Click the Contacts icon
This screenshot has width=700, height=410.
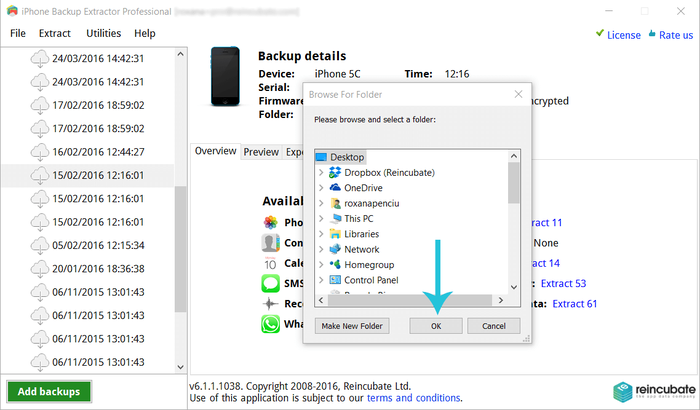pos(271,243)
